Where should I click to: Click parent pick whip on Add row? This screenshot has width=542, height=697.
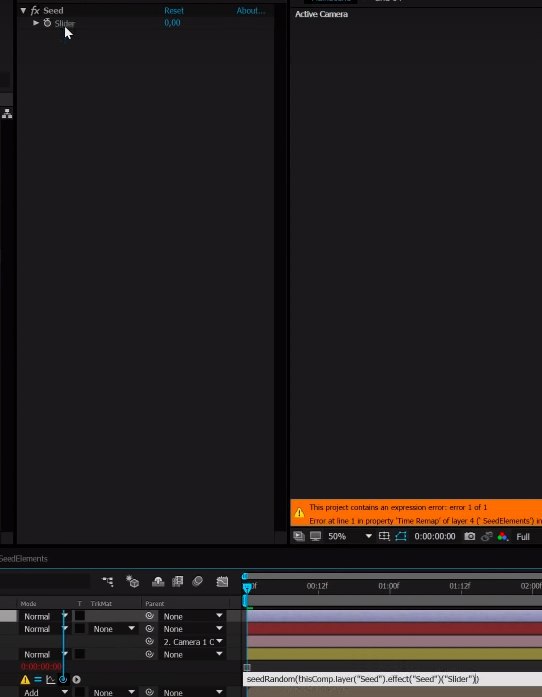point(149,692)
